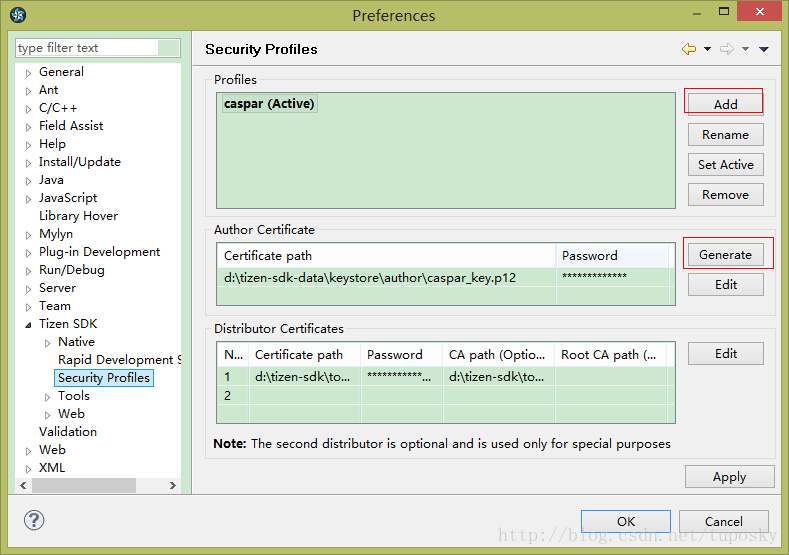789x555 pixels.
Task: Open the preferences view menu triangle
Action: (x=764, y=49)
